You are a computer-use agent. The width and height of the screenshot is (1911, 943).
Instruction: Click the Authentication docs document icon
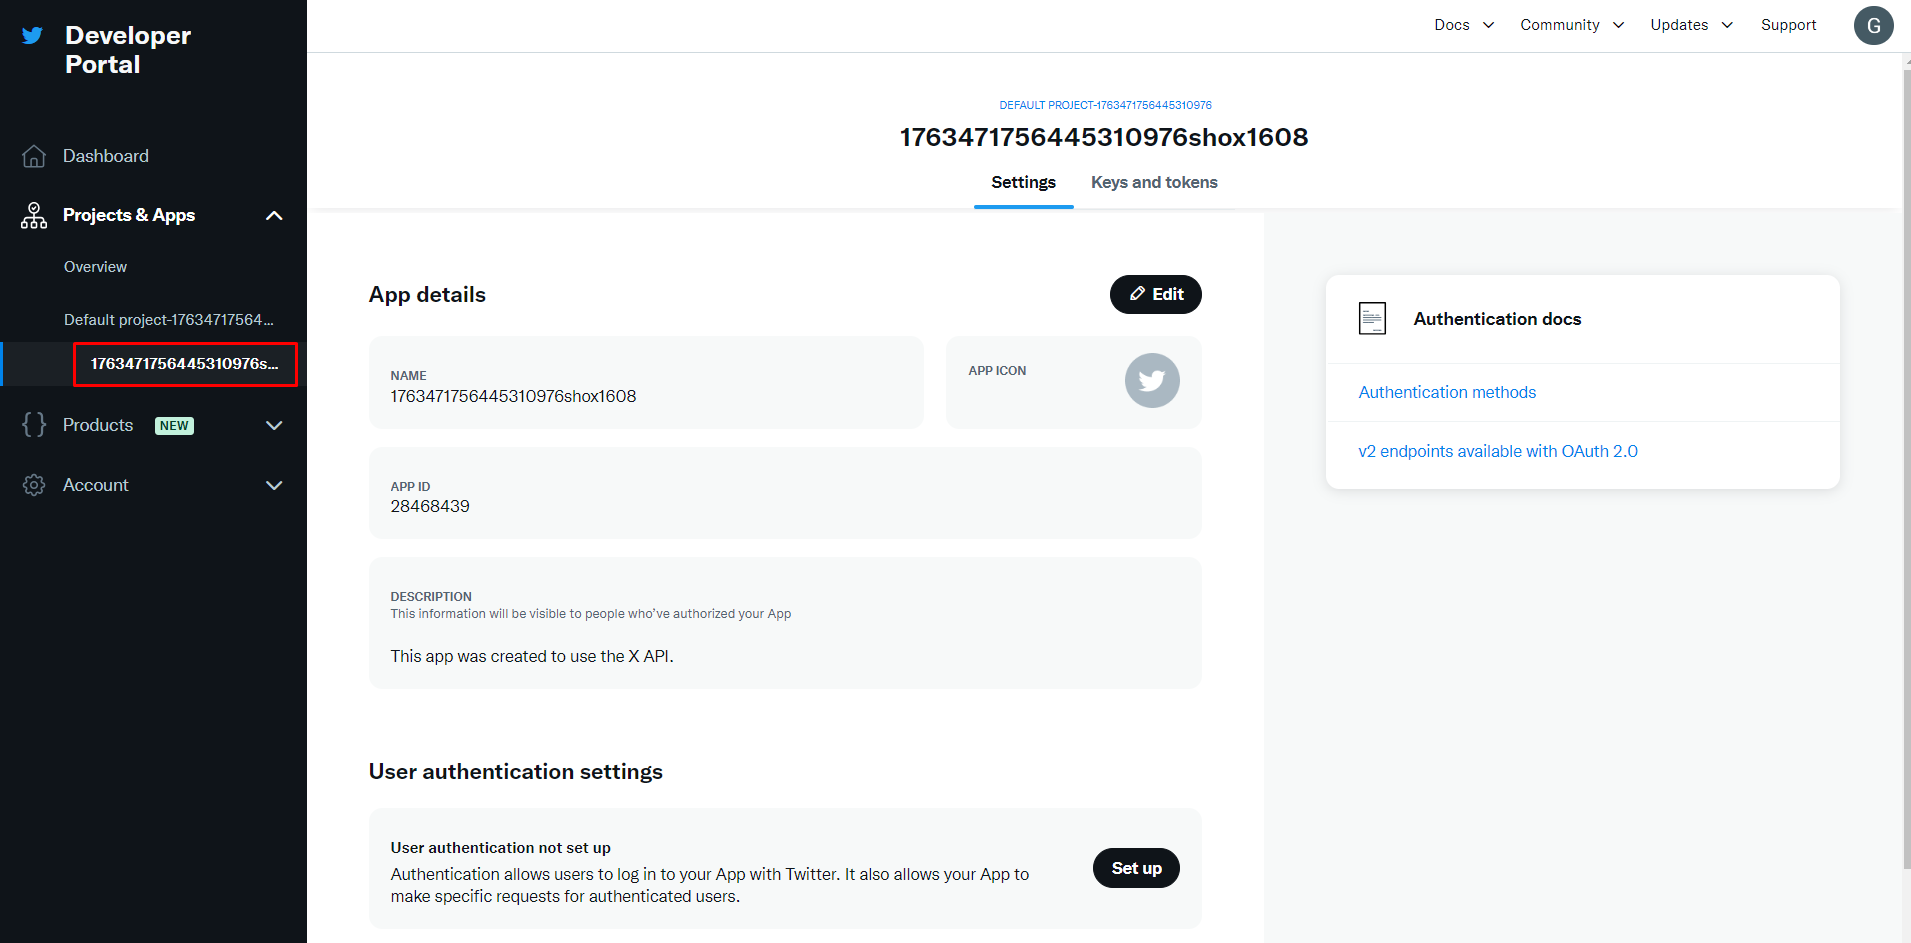coord(1372,319)
